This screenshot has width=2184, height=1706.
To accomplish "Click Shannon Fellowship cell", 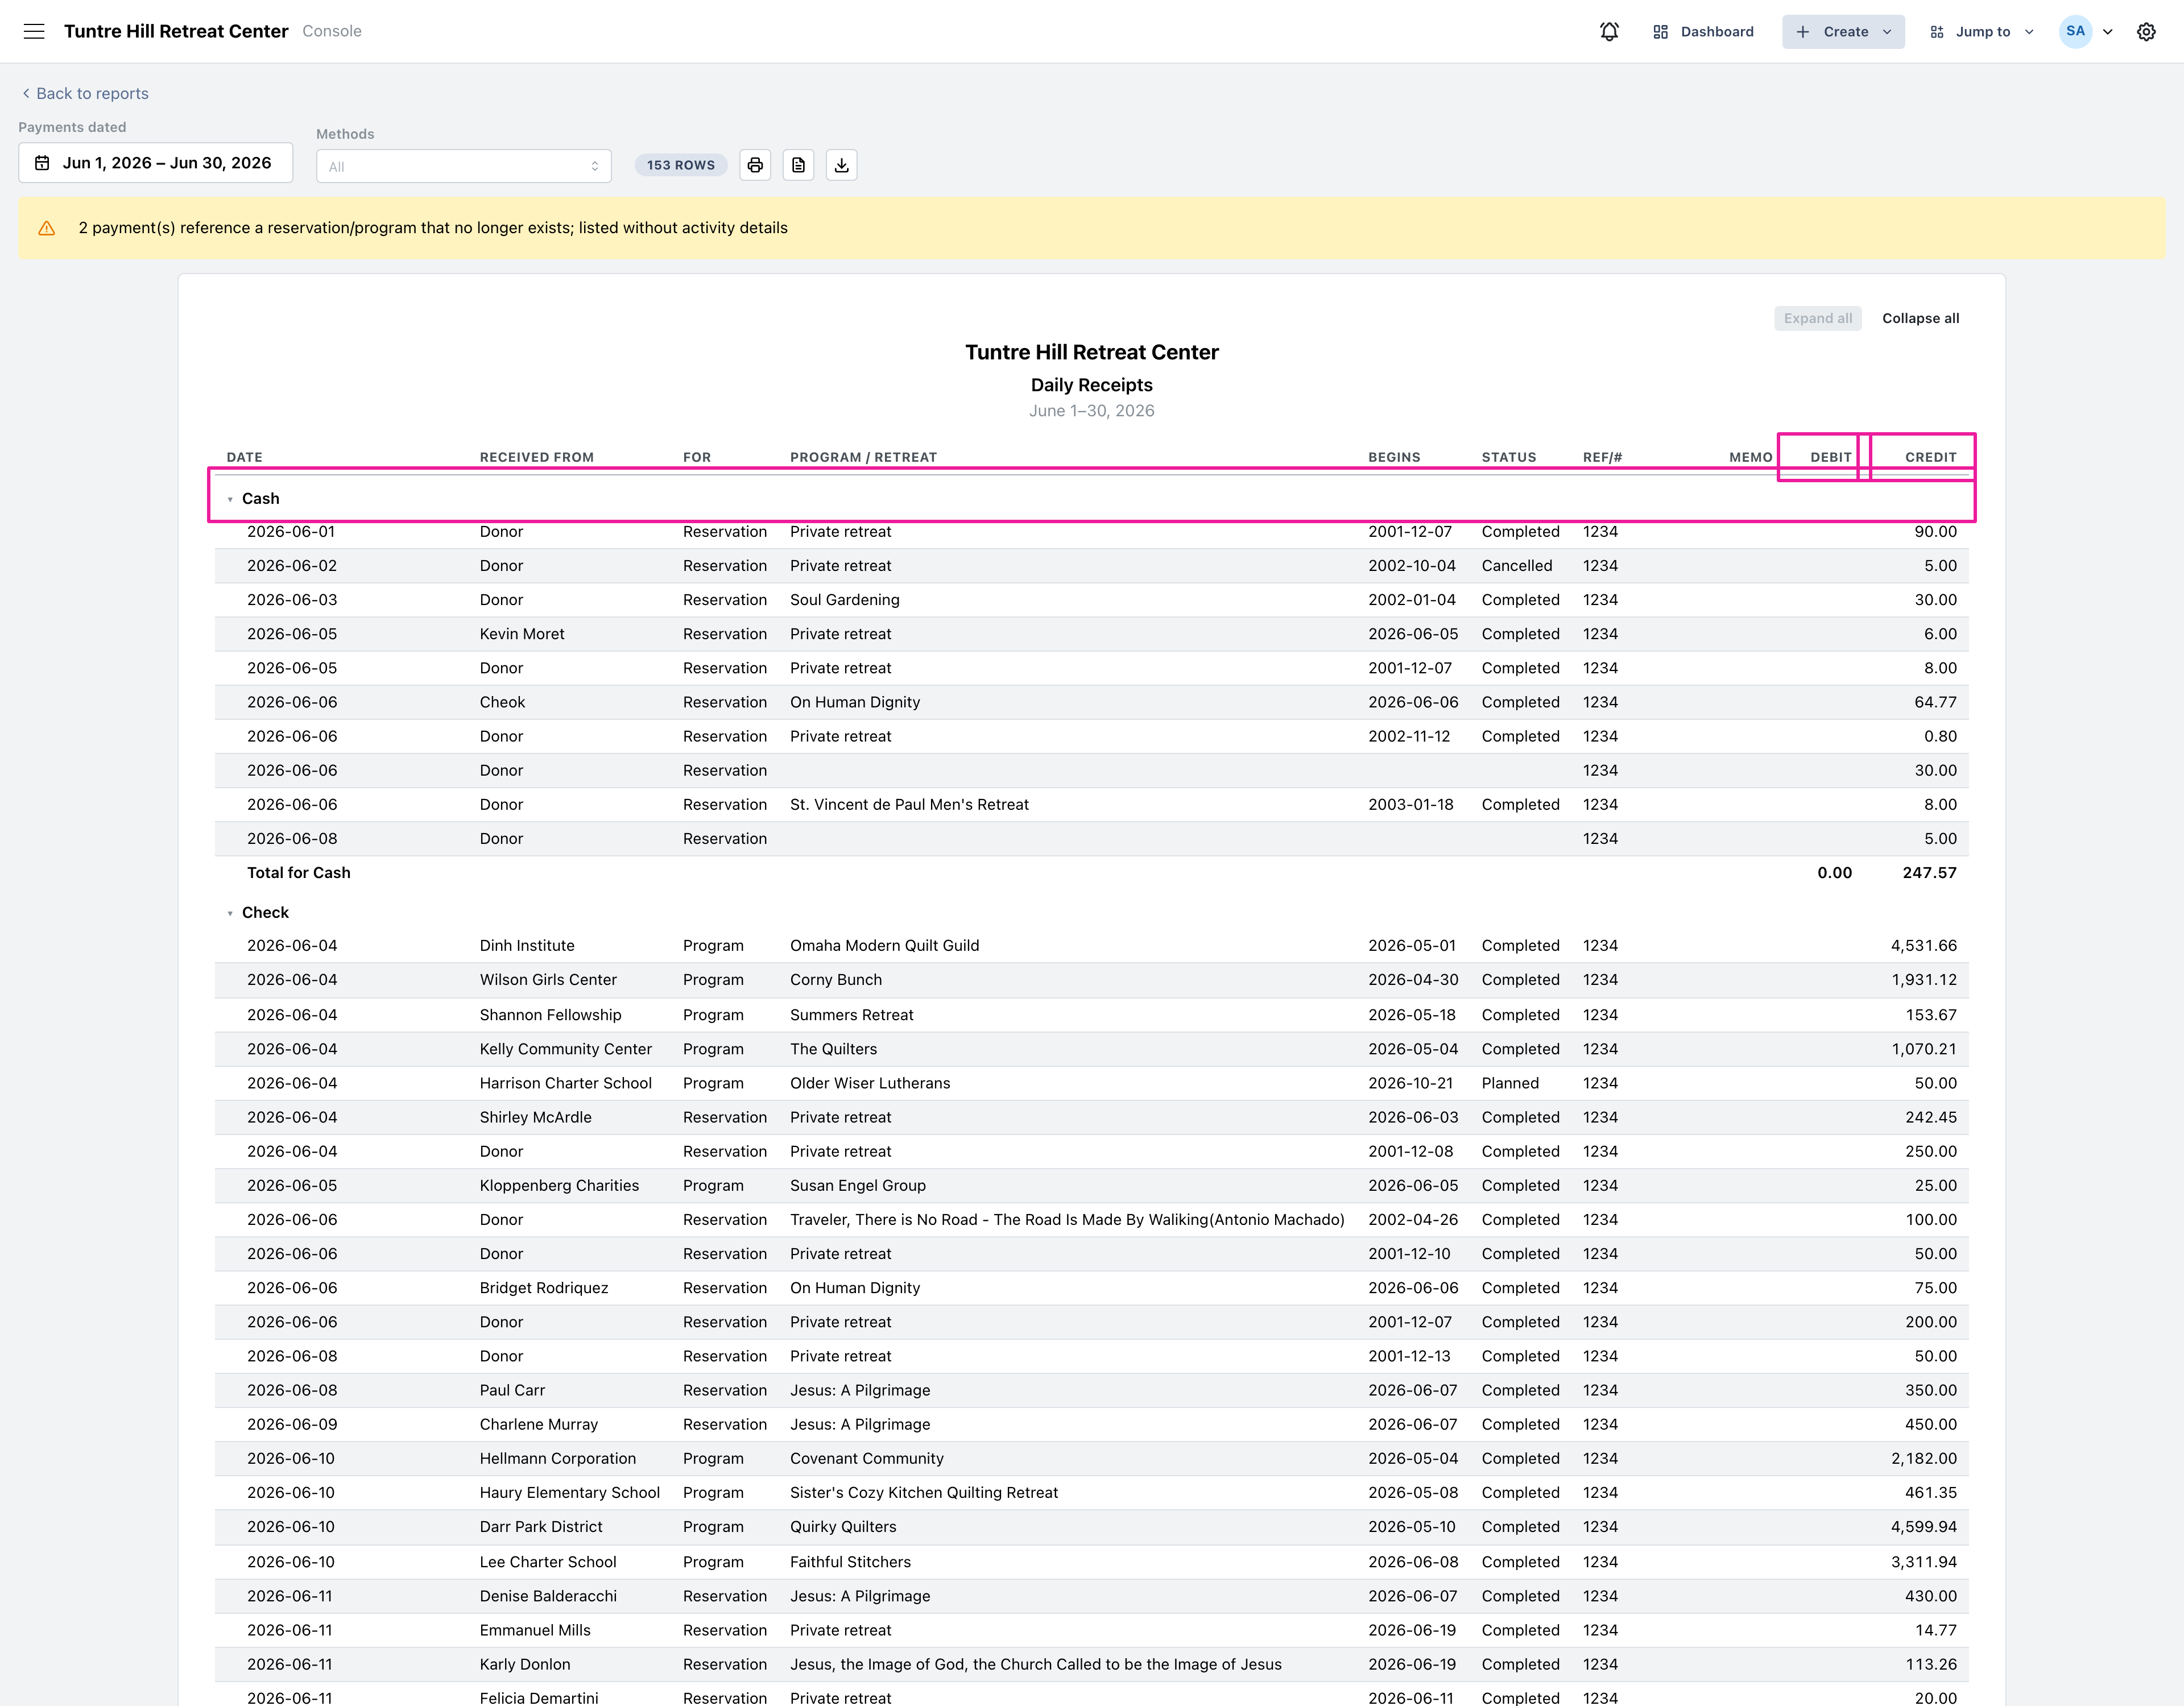I will (550, 1015).
